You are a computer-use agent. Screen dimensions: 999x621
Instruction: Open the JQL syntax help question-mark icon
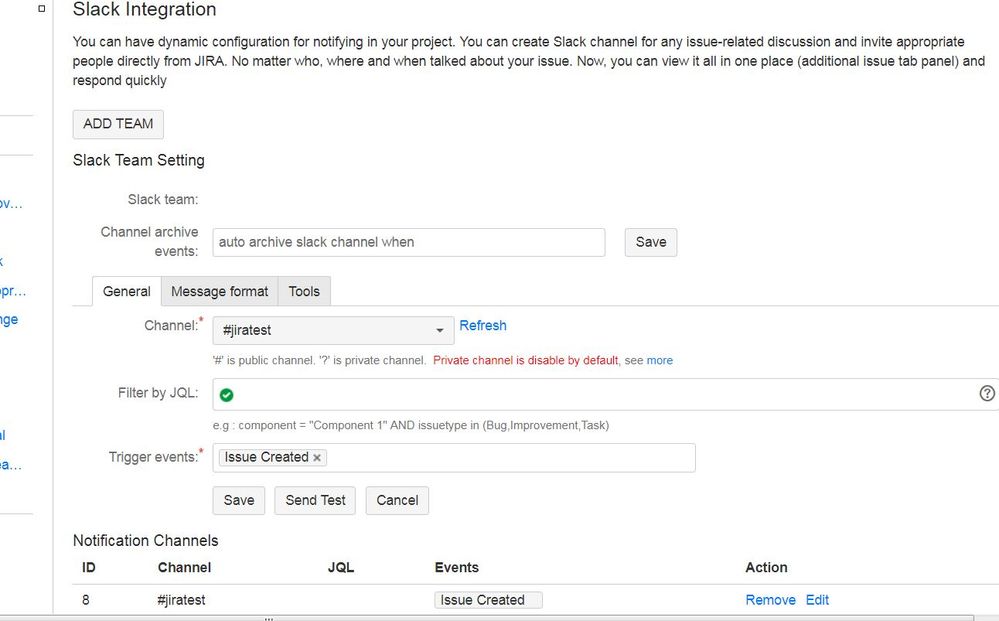tap(987, 394)
